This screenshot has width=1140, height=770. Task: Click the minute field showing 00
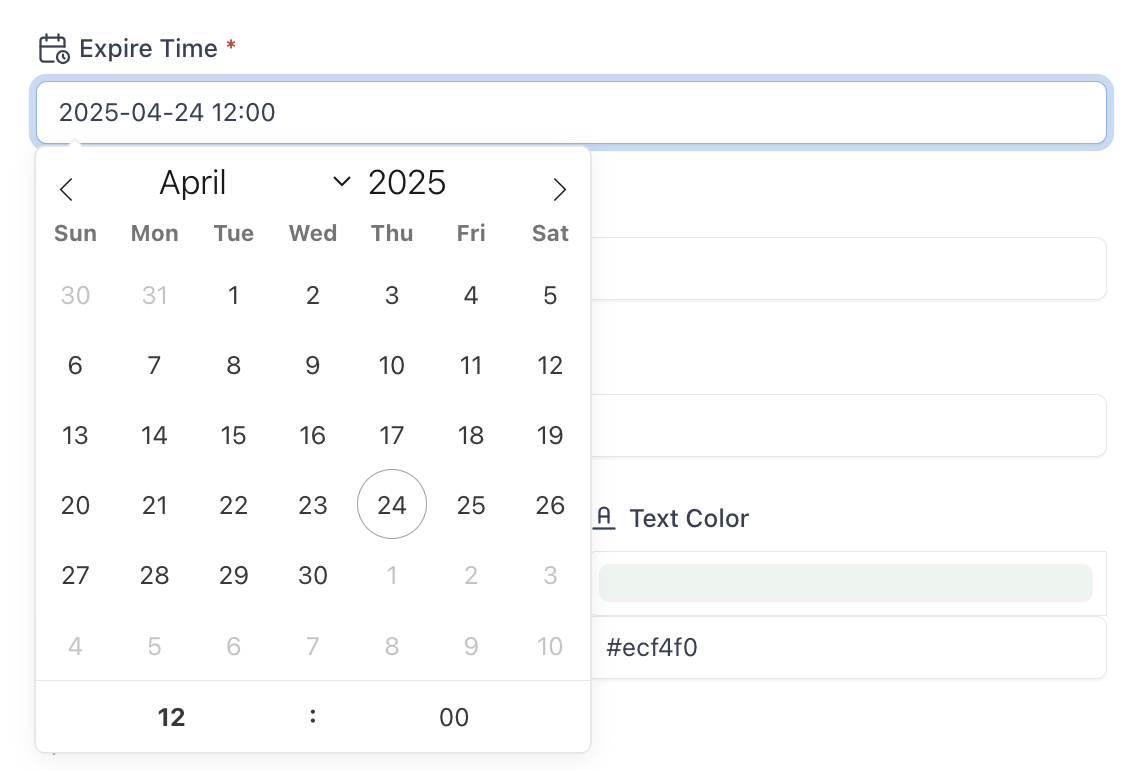click(454, 717)
